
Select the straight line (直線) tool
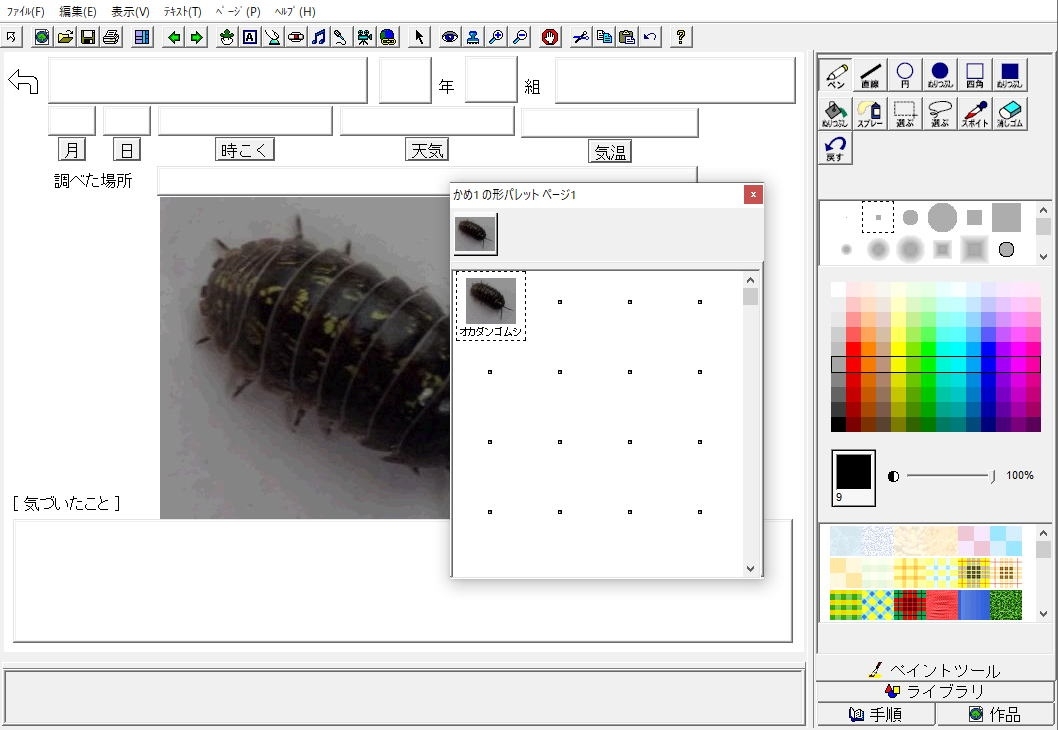[870, 75]
